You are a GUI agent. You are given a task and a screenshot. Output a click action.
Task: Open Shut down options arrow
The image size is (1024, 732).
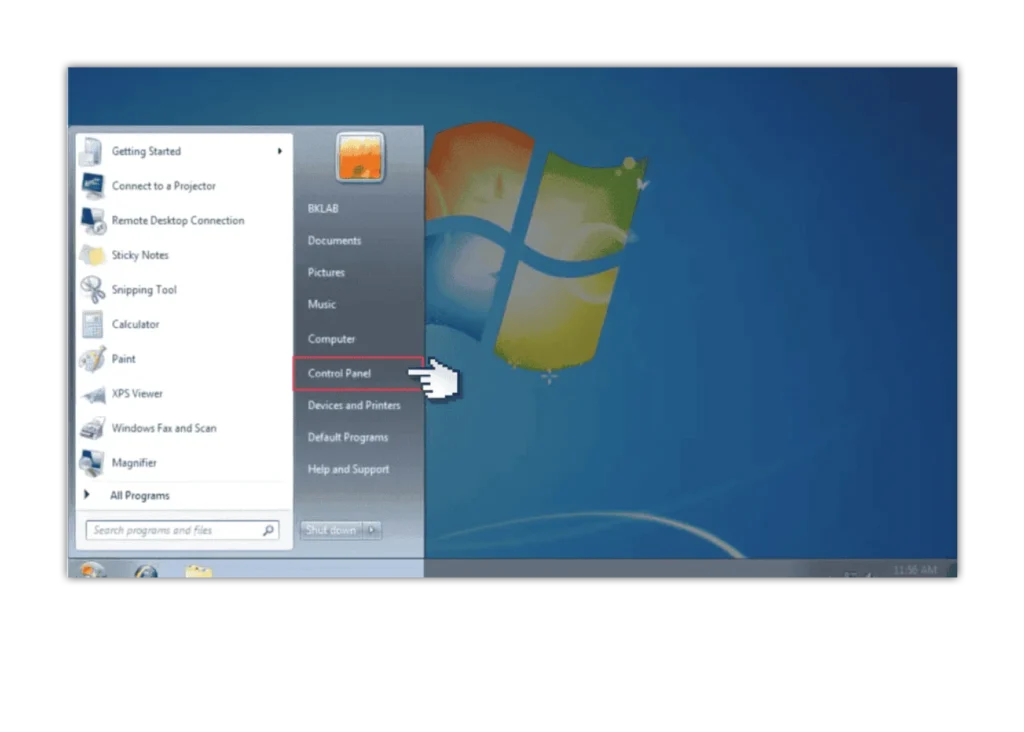(x=372, y=530)
